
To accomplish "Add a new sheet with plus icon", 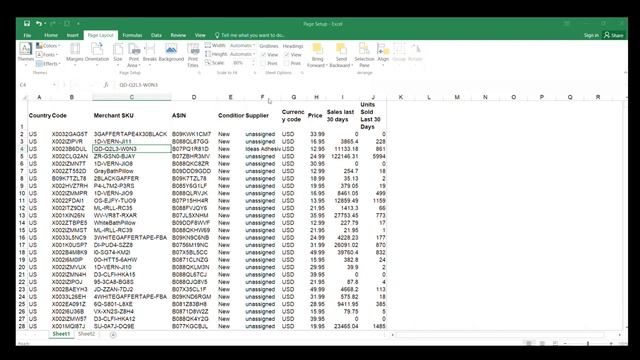I will point(113,335).
